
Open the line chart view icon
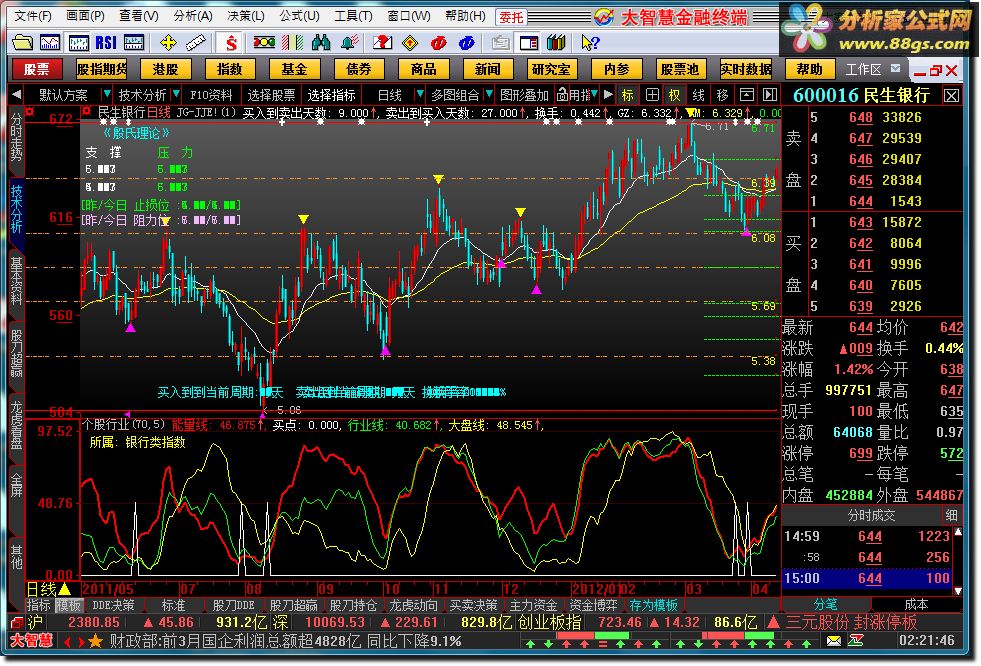pyautogui.click(x=50, y=43)
